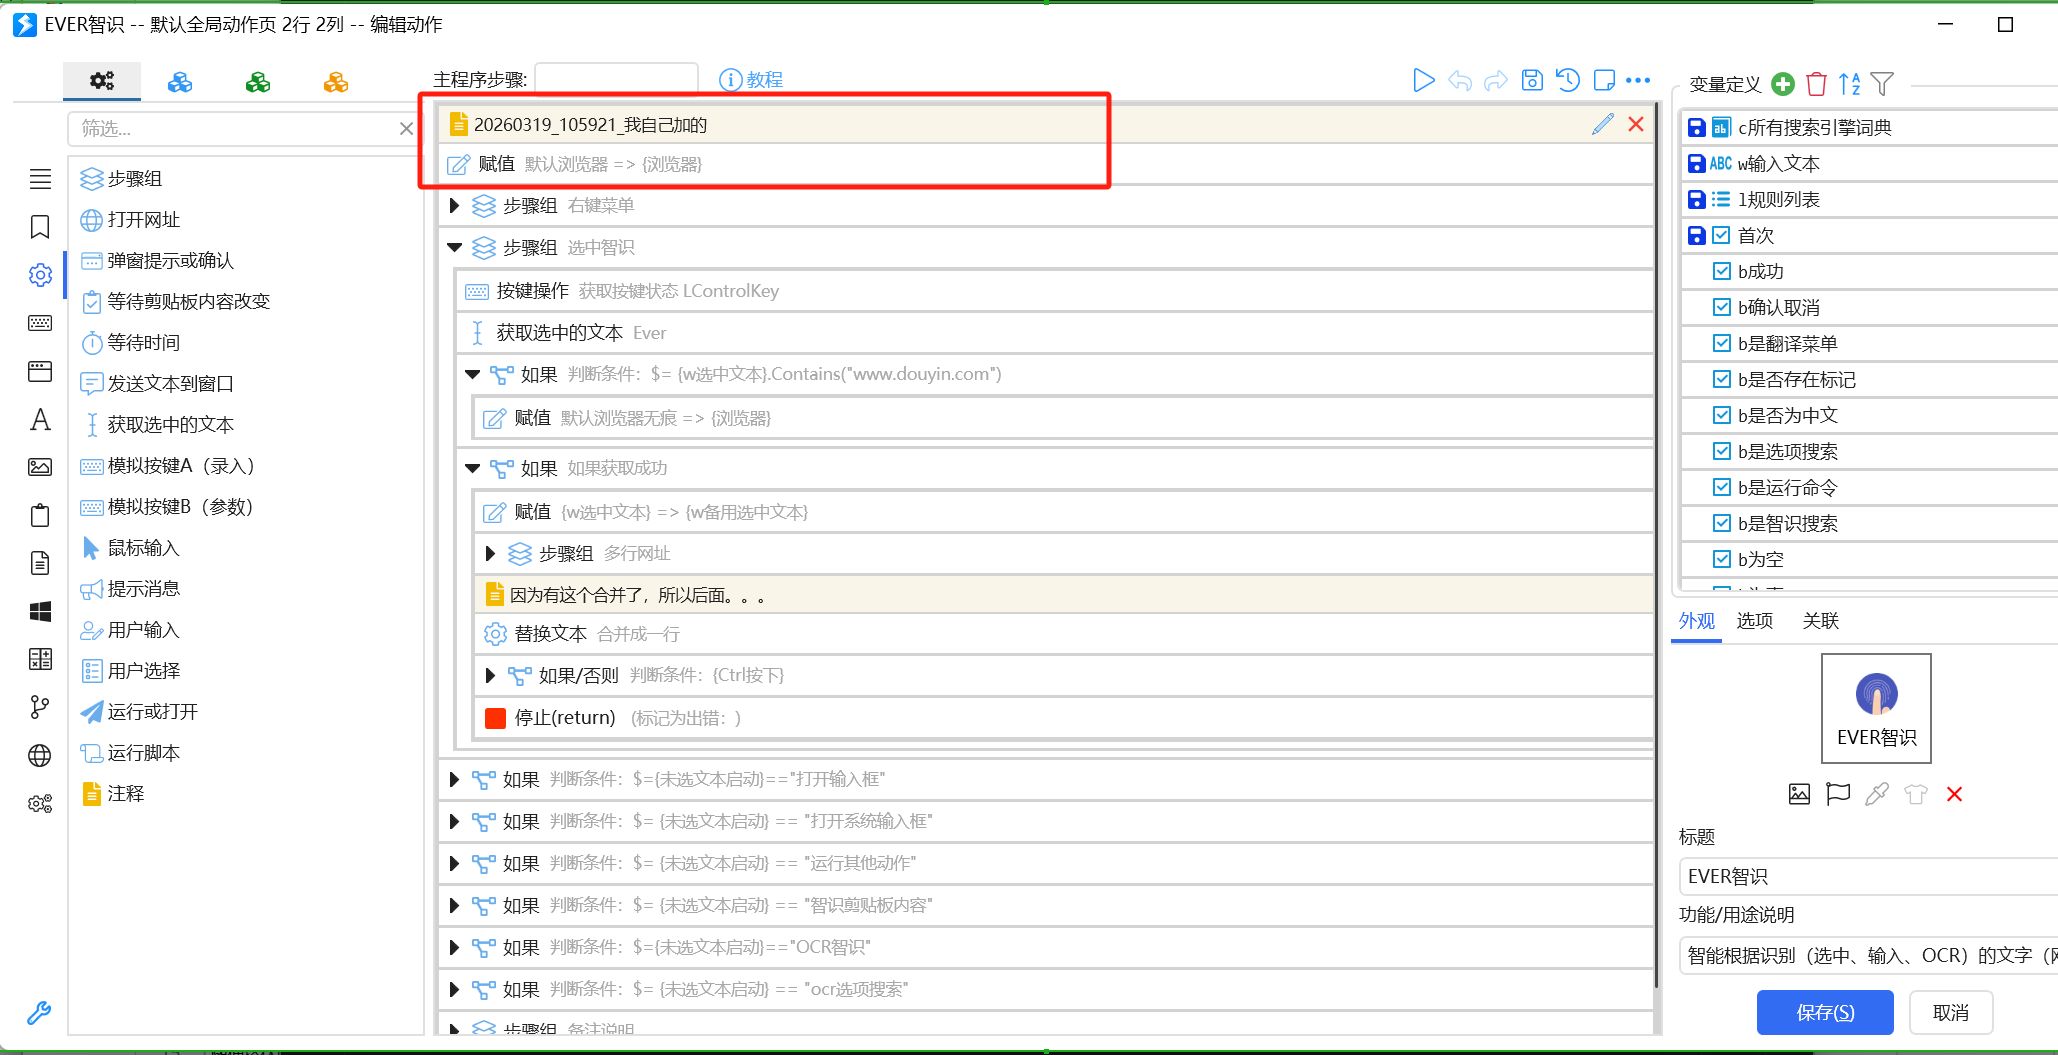
Task: Click the undo arrow in the toolbar
Action: (x=1460, y=81)
